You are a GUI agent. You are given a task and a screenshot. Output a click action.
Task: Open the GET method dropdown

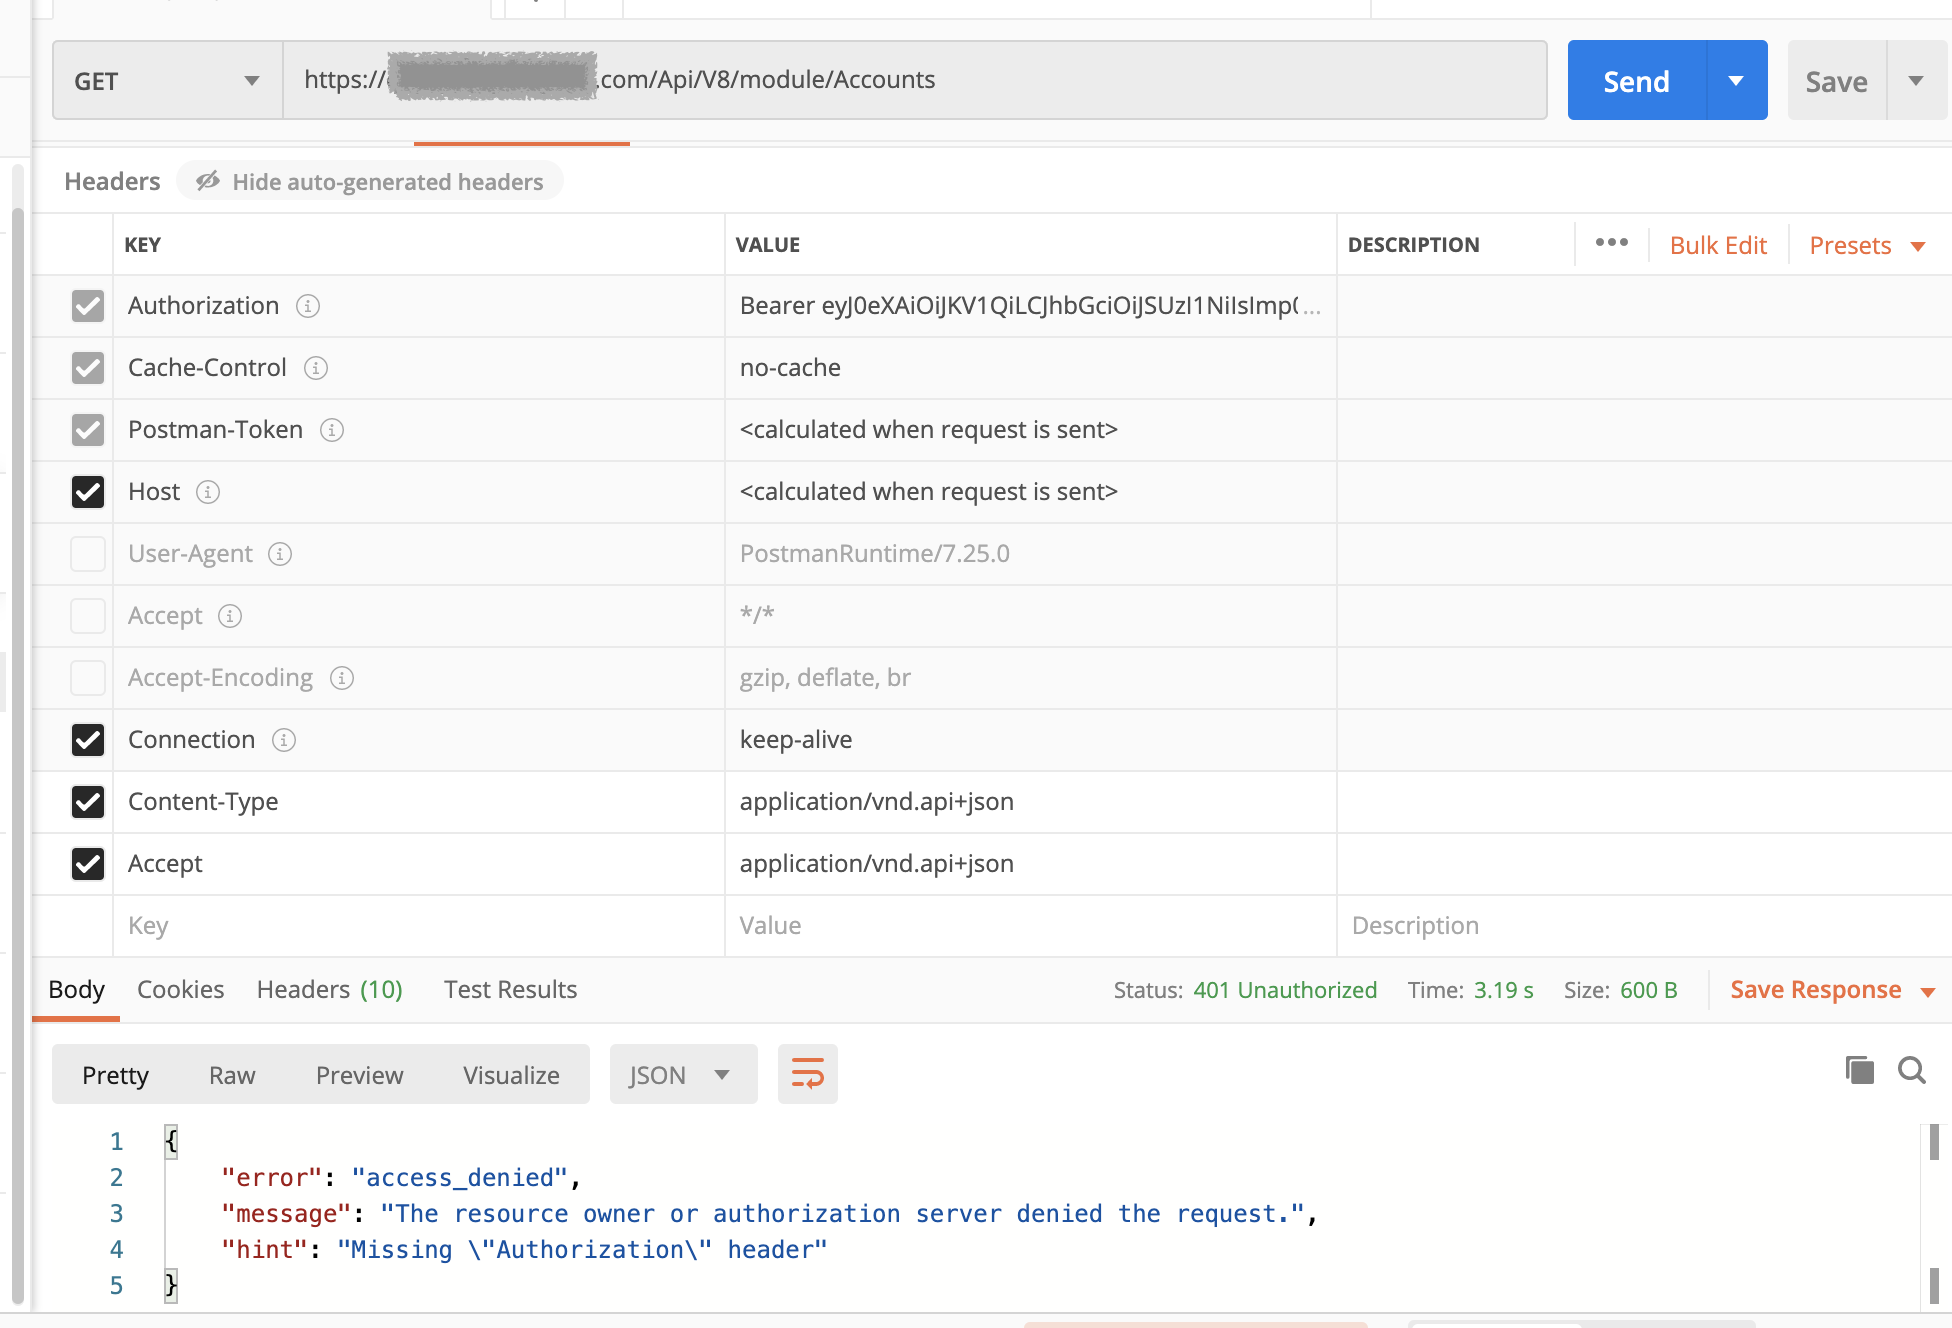(168, 80)
